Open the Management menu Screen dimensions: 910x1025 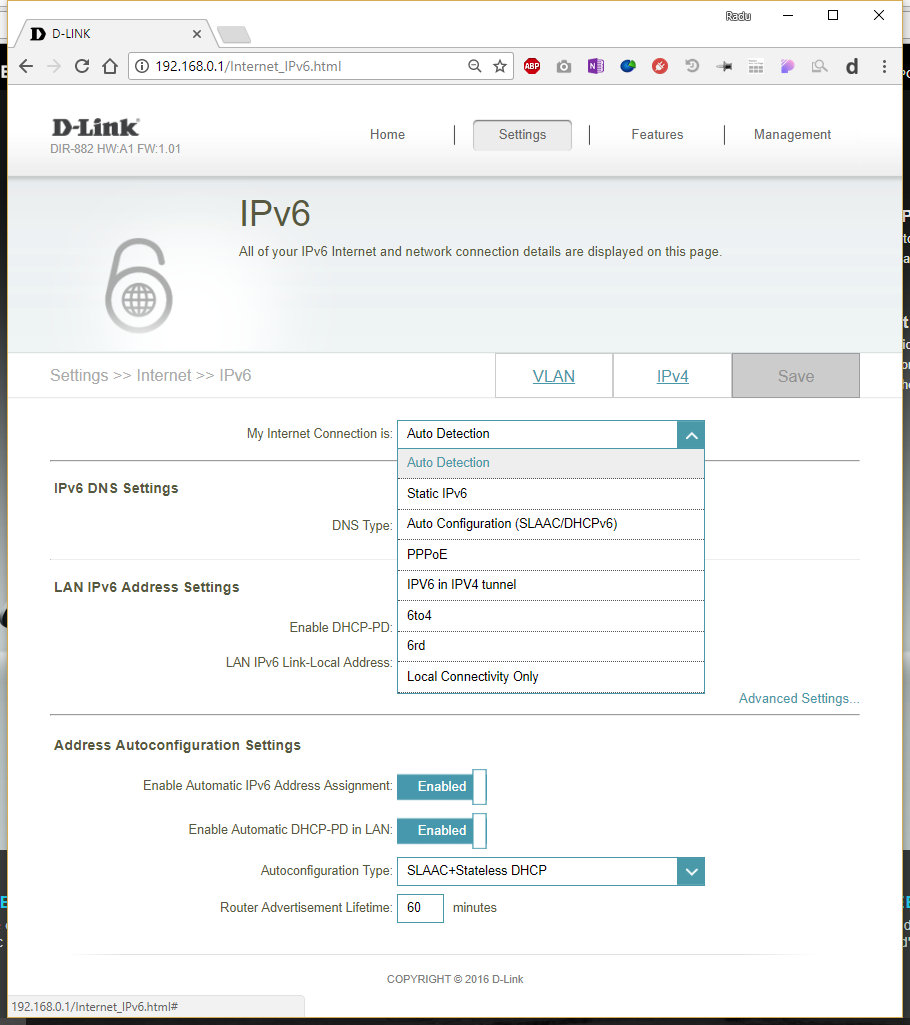[792, 135]
